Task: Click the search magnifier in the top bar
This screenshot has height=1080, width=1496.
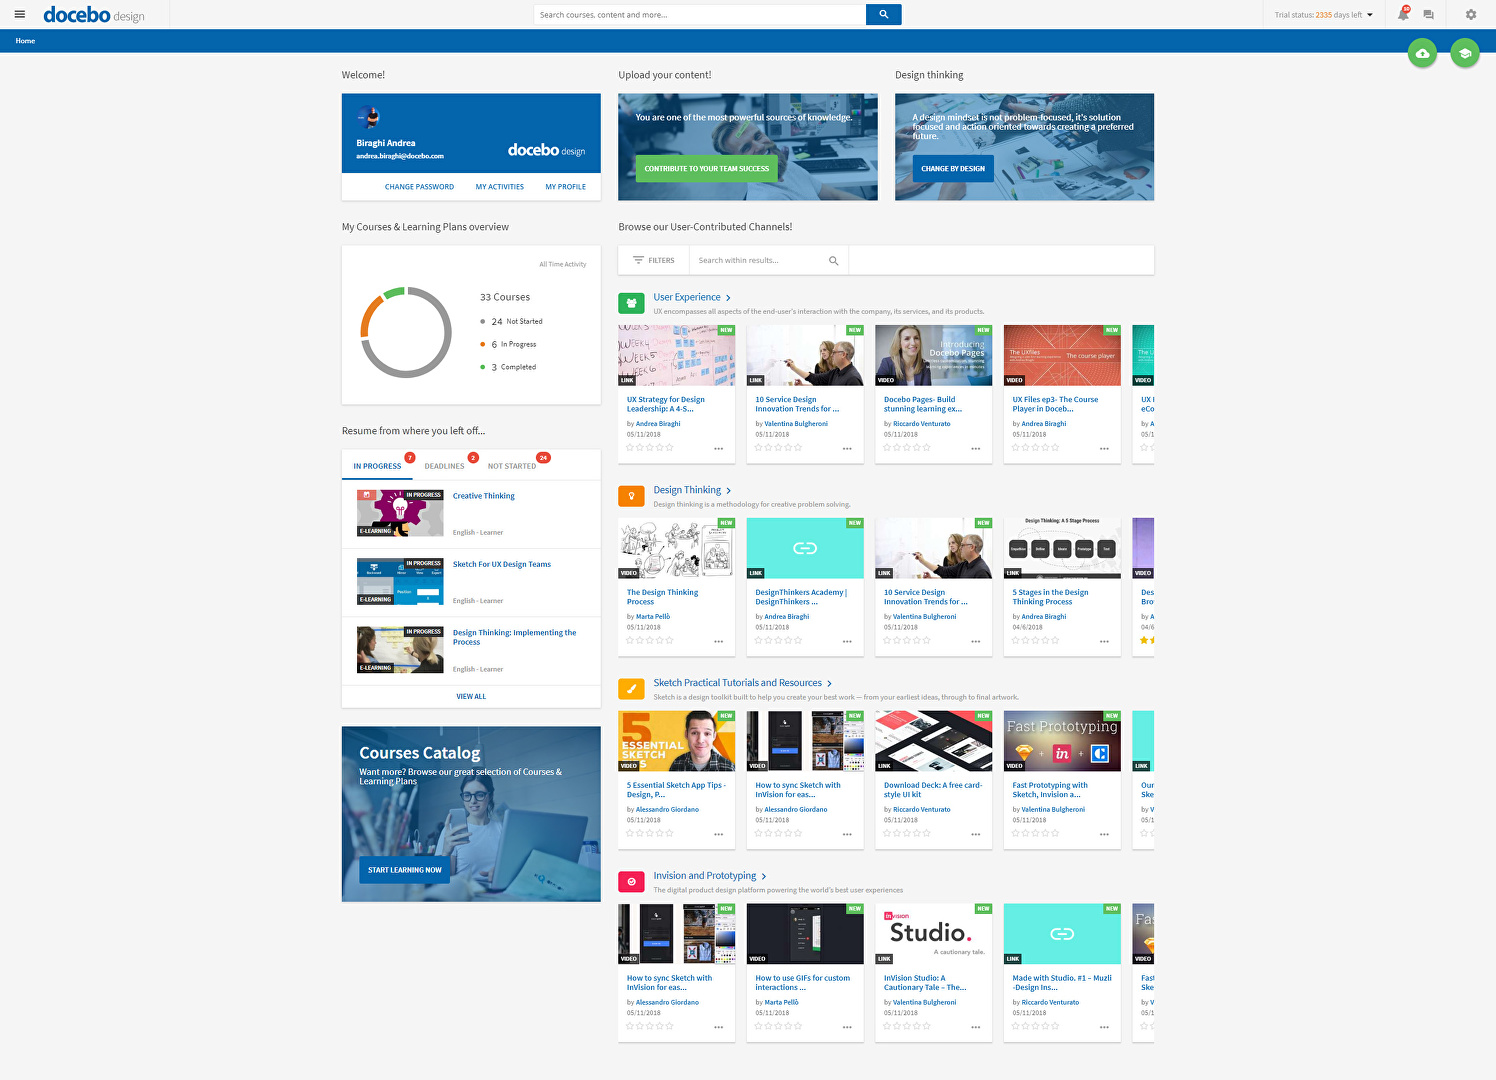Action: tap(883, 14)
